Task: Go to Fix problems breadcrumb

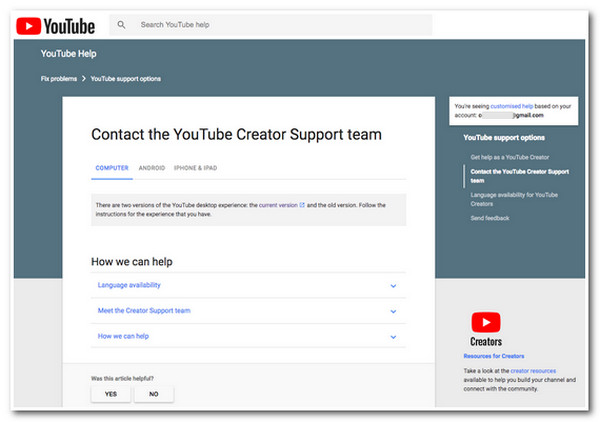Action: coord(59,79)
